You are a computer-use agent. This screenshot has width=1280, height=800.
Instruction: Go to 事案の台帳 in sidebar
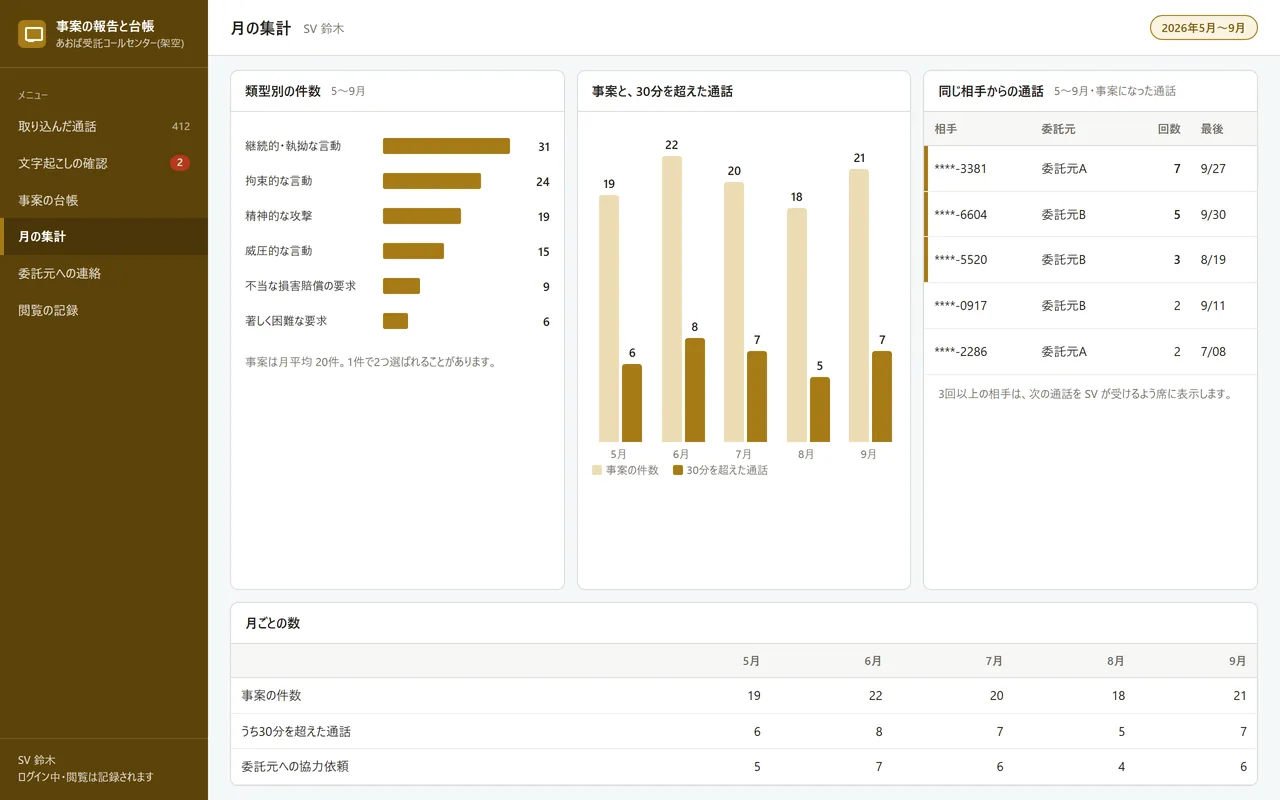104,200
